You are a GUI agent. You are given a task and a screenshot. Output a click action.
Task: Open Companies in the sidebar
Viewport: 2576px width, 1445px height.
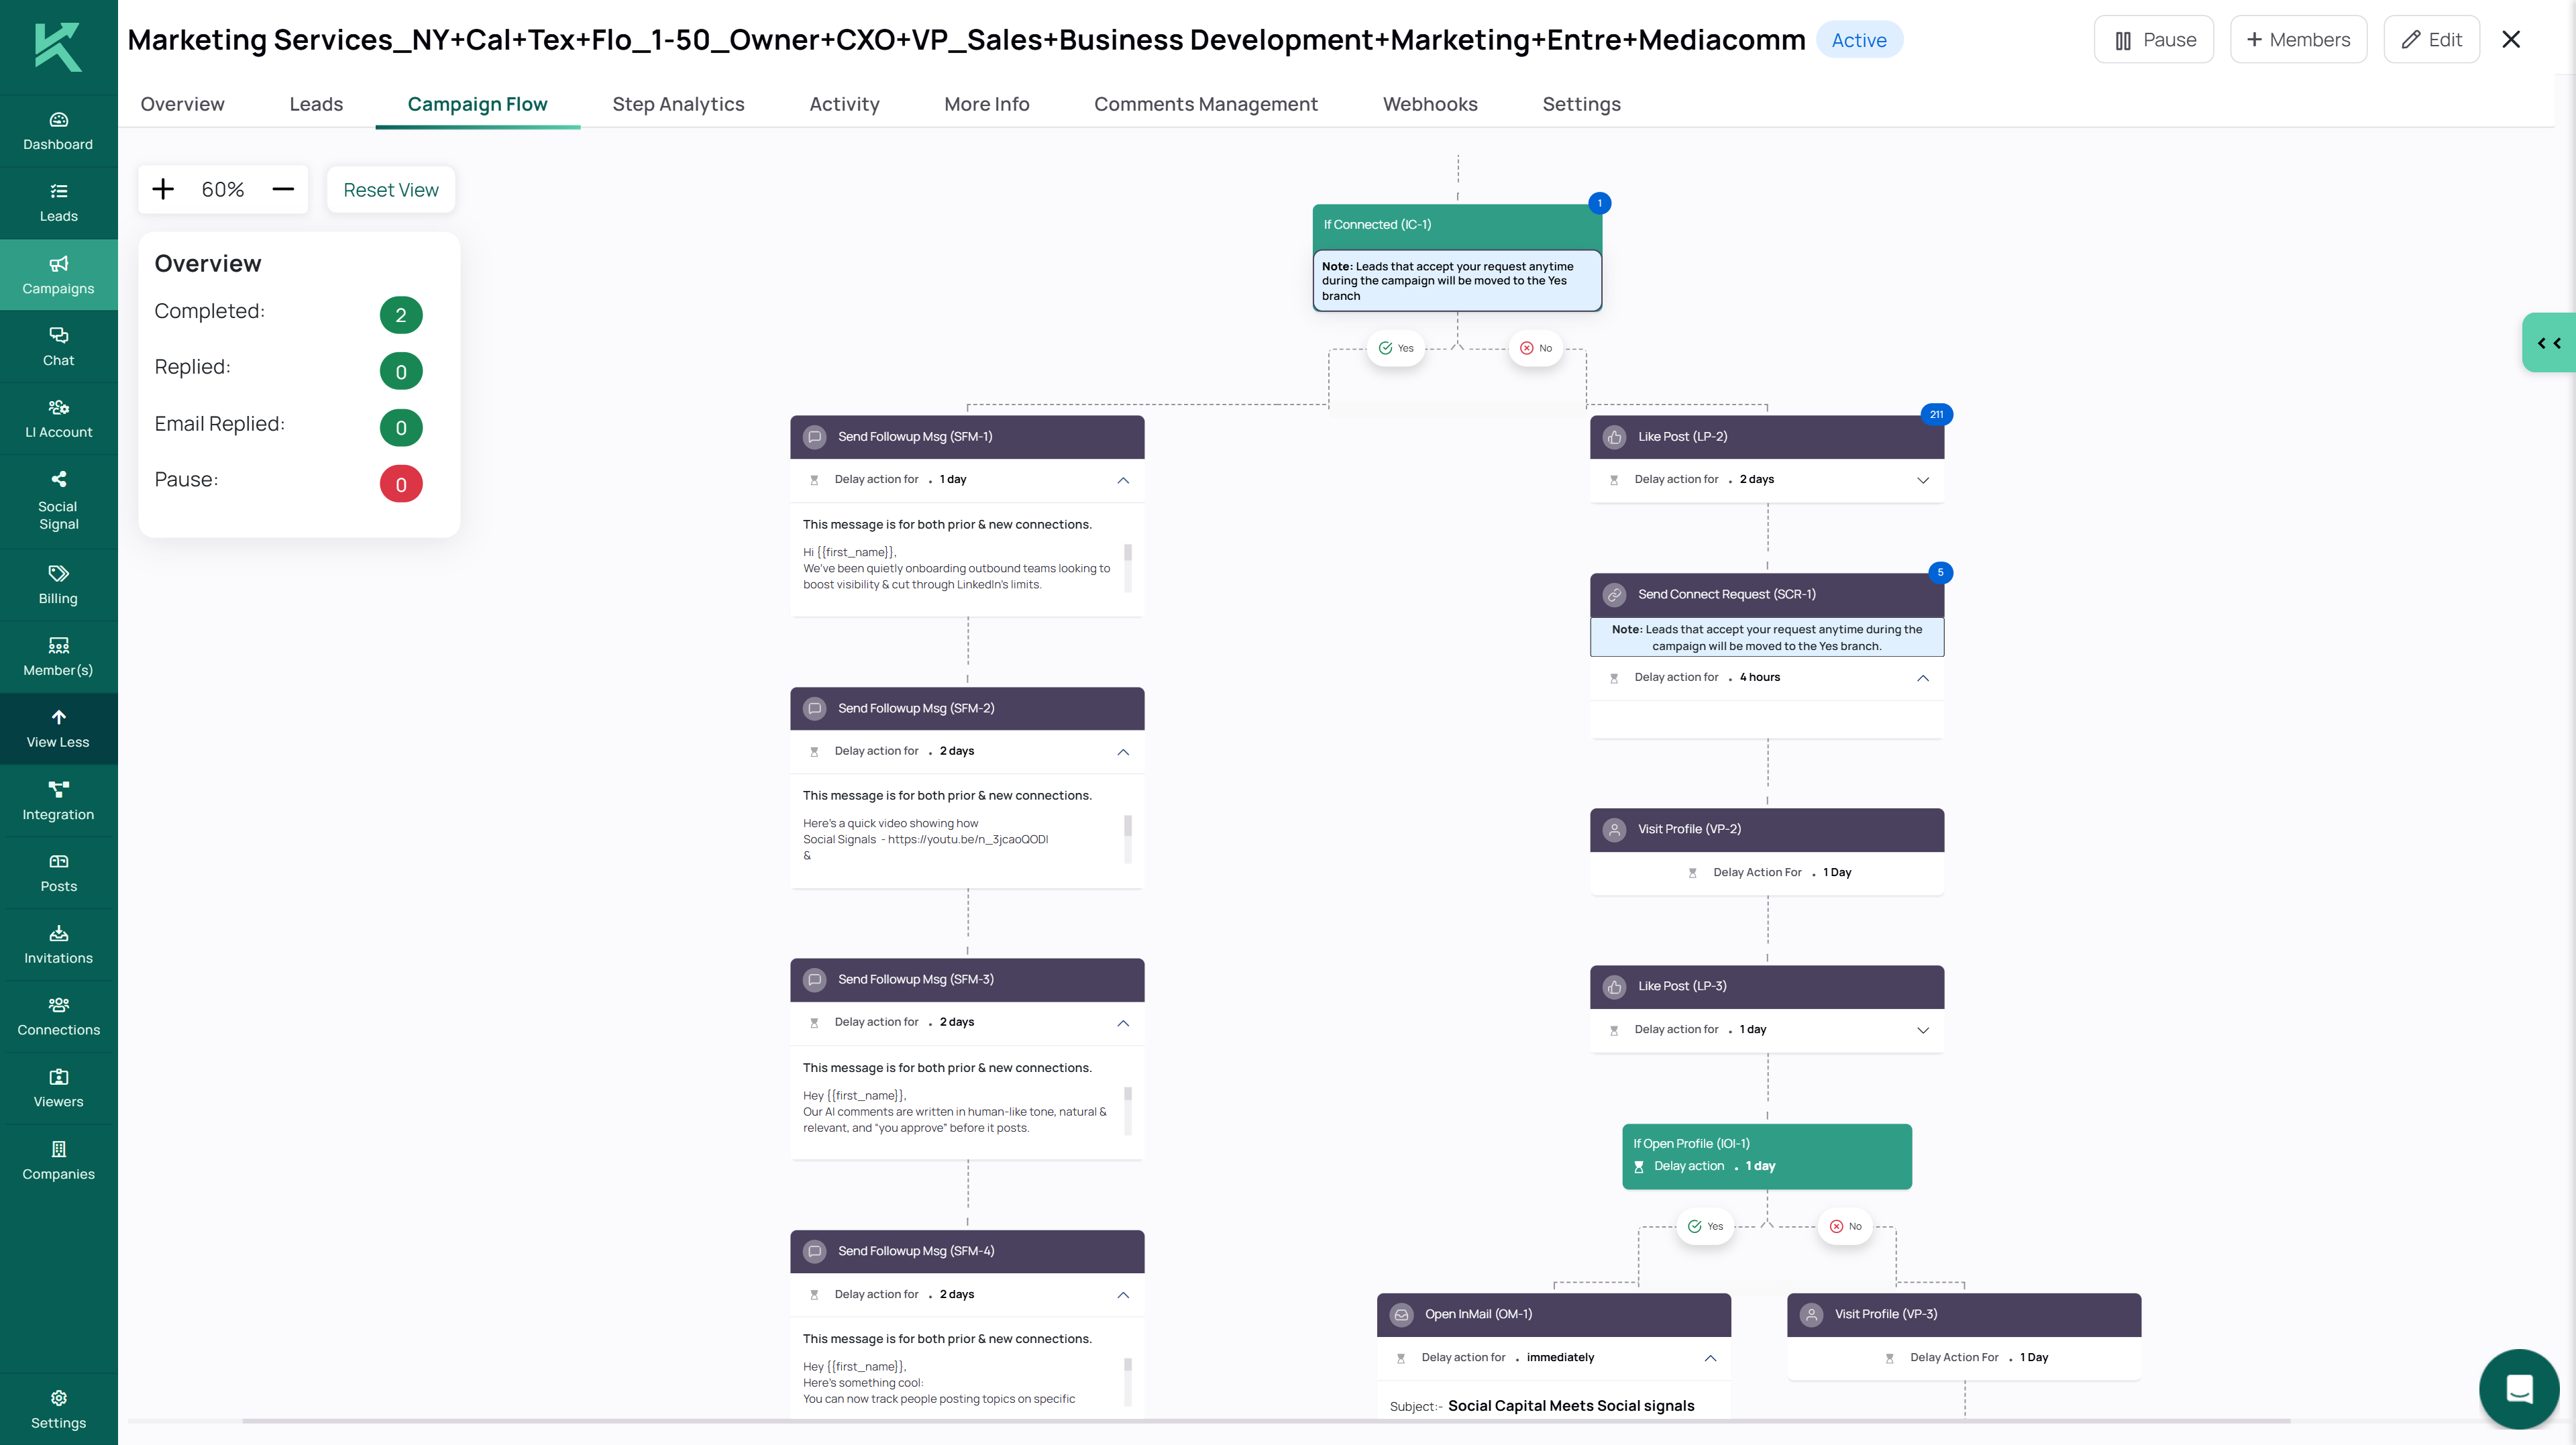57,1160
